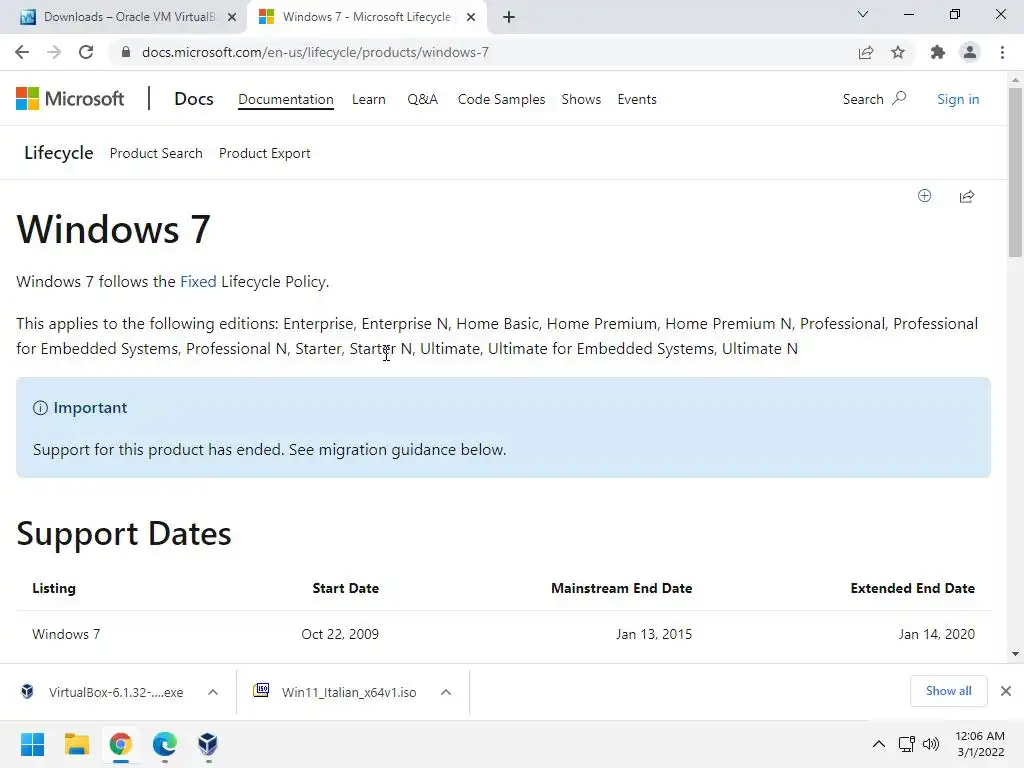Screen dimensions: 1024x768
Task: Expand Win11 ISO download options chevron
Action: point(446,692)
